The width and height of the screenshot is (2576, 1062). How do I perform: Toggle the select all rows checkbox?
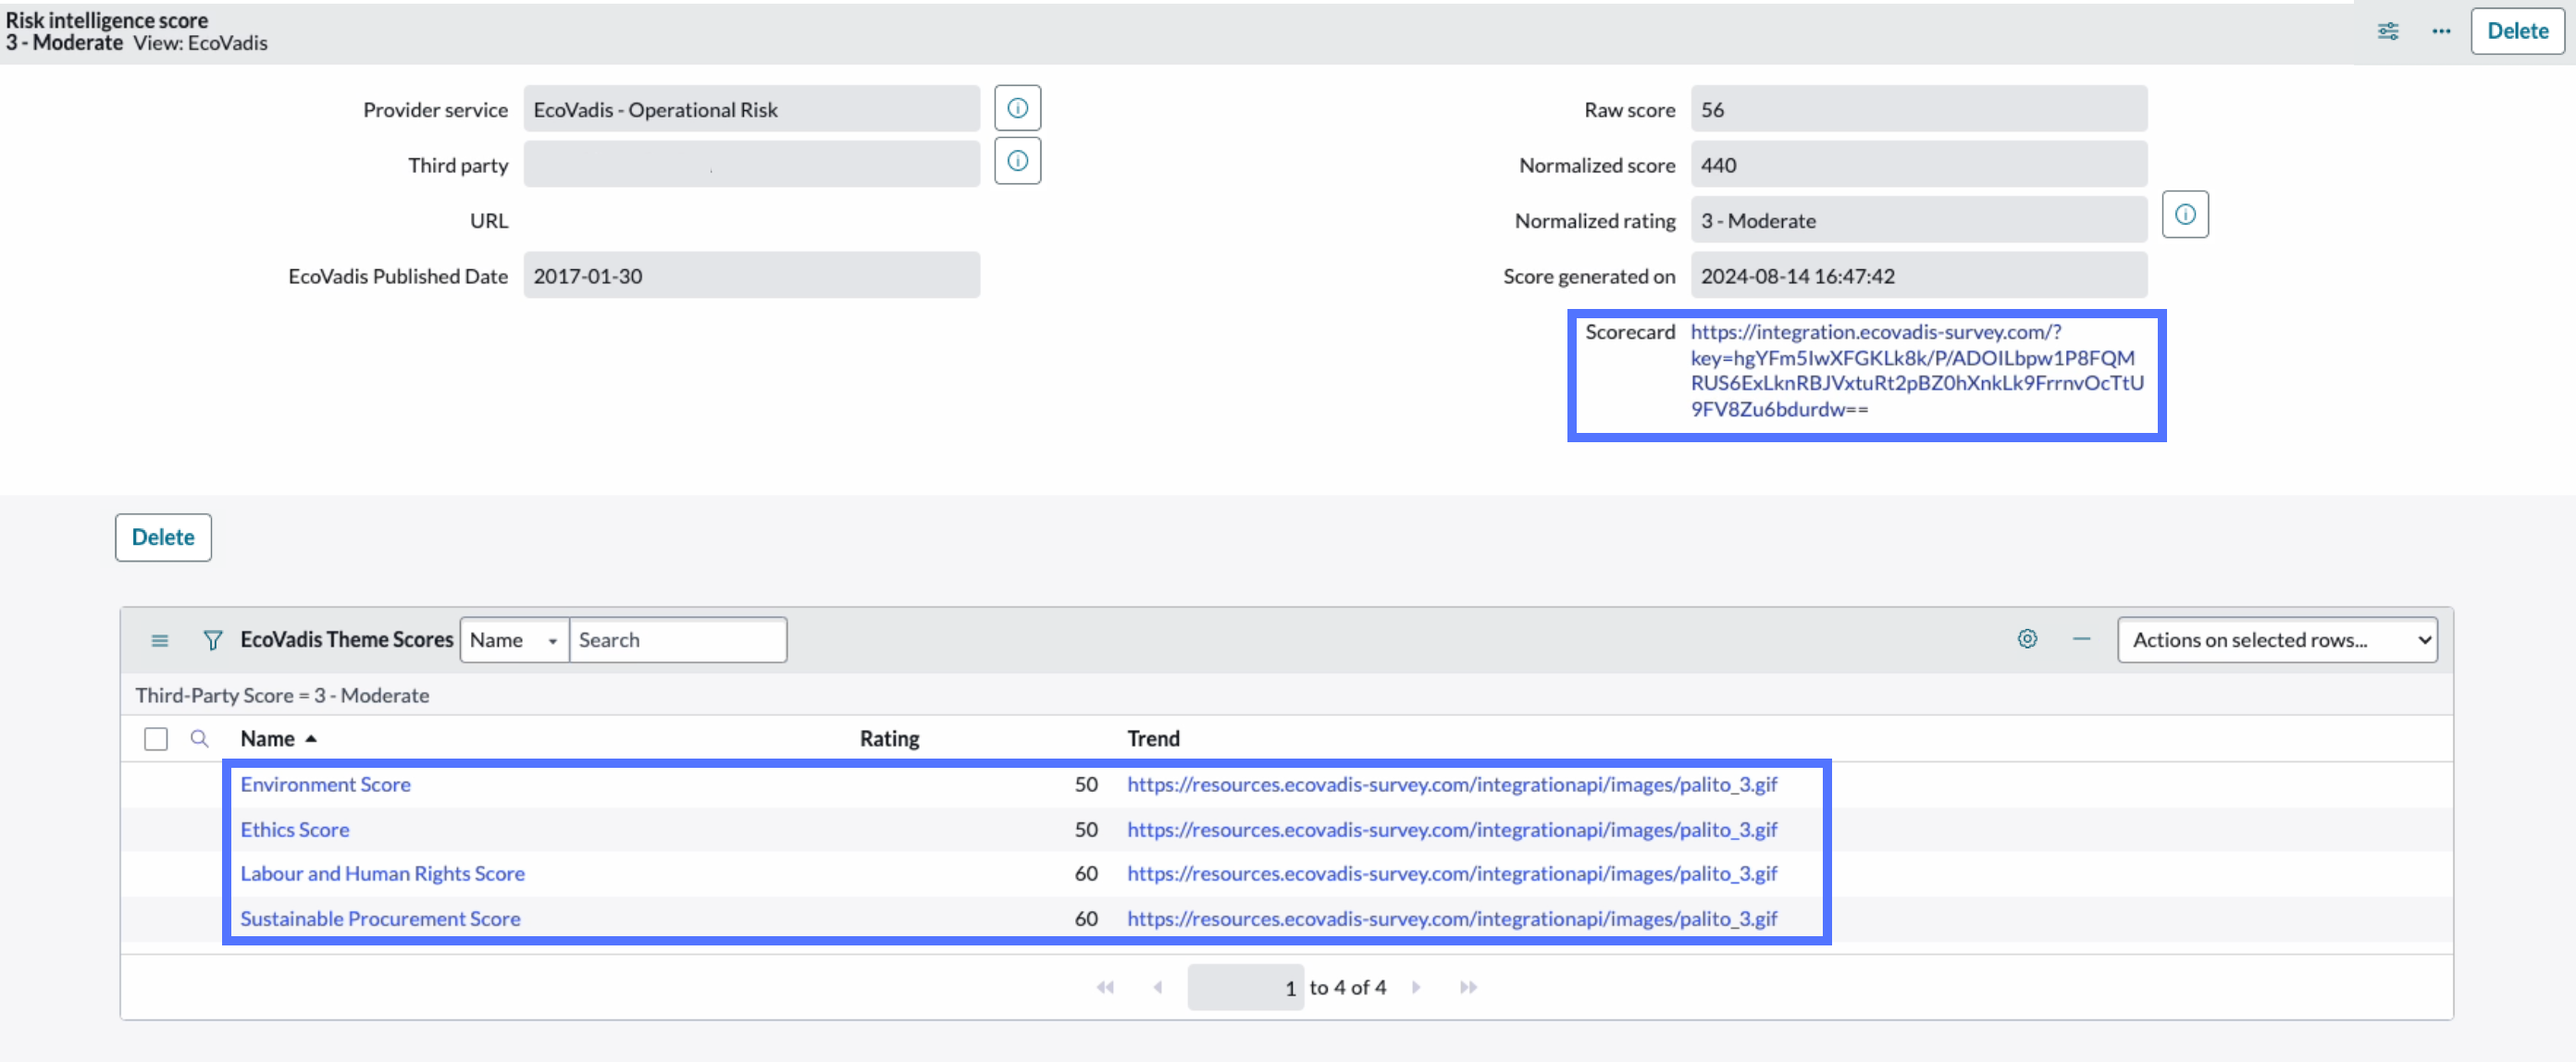click(x=156, y=739)
